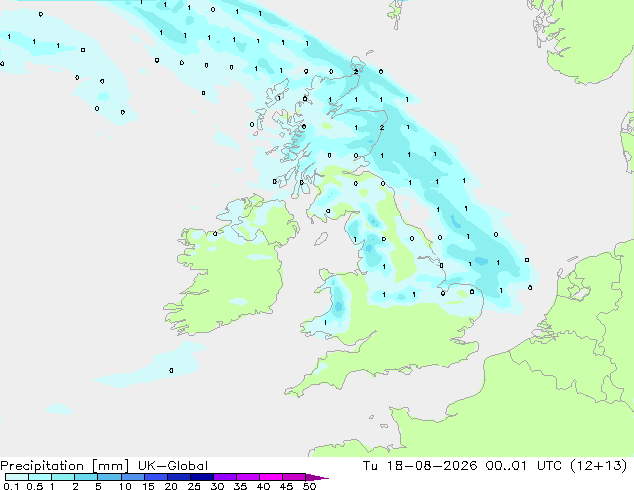This screenshot has width=634, height=490.
Task: Click the date "Tu 18-08-2026"
Action: pos(420,466)
